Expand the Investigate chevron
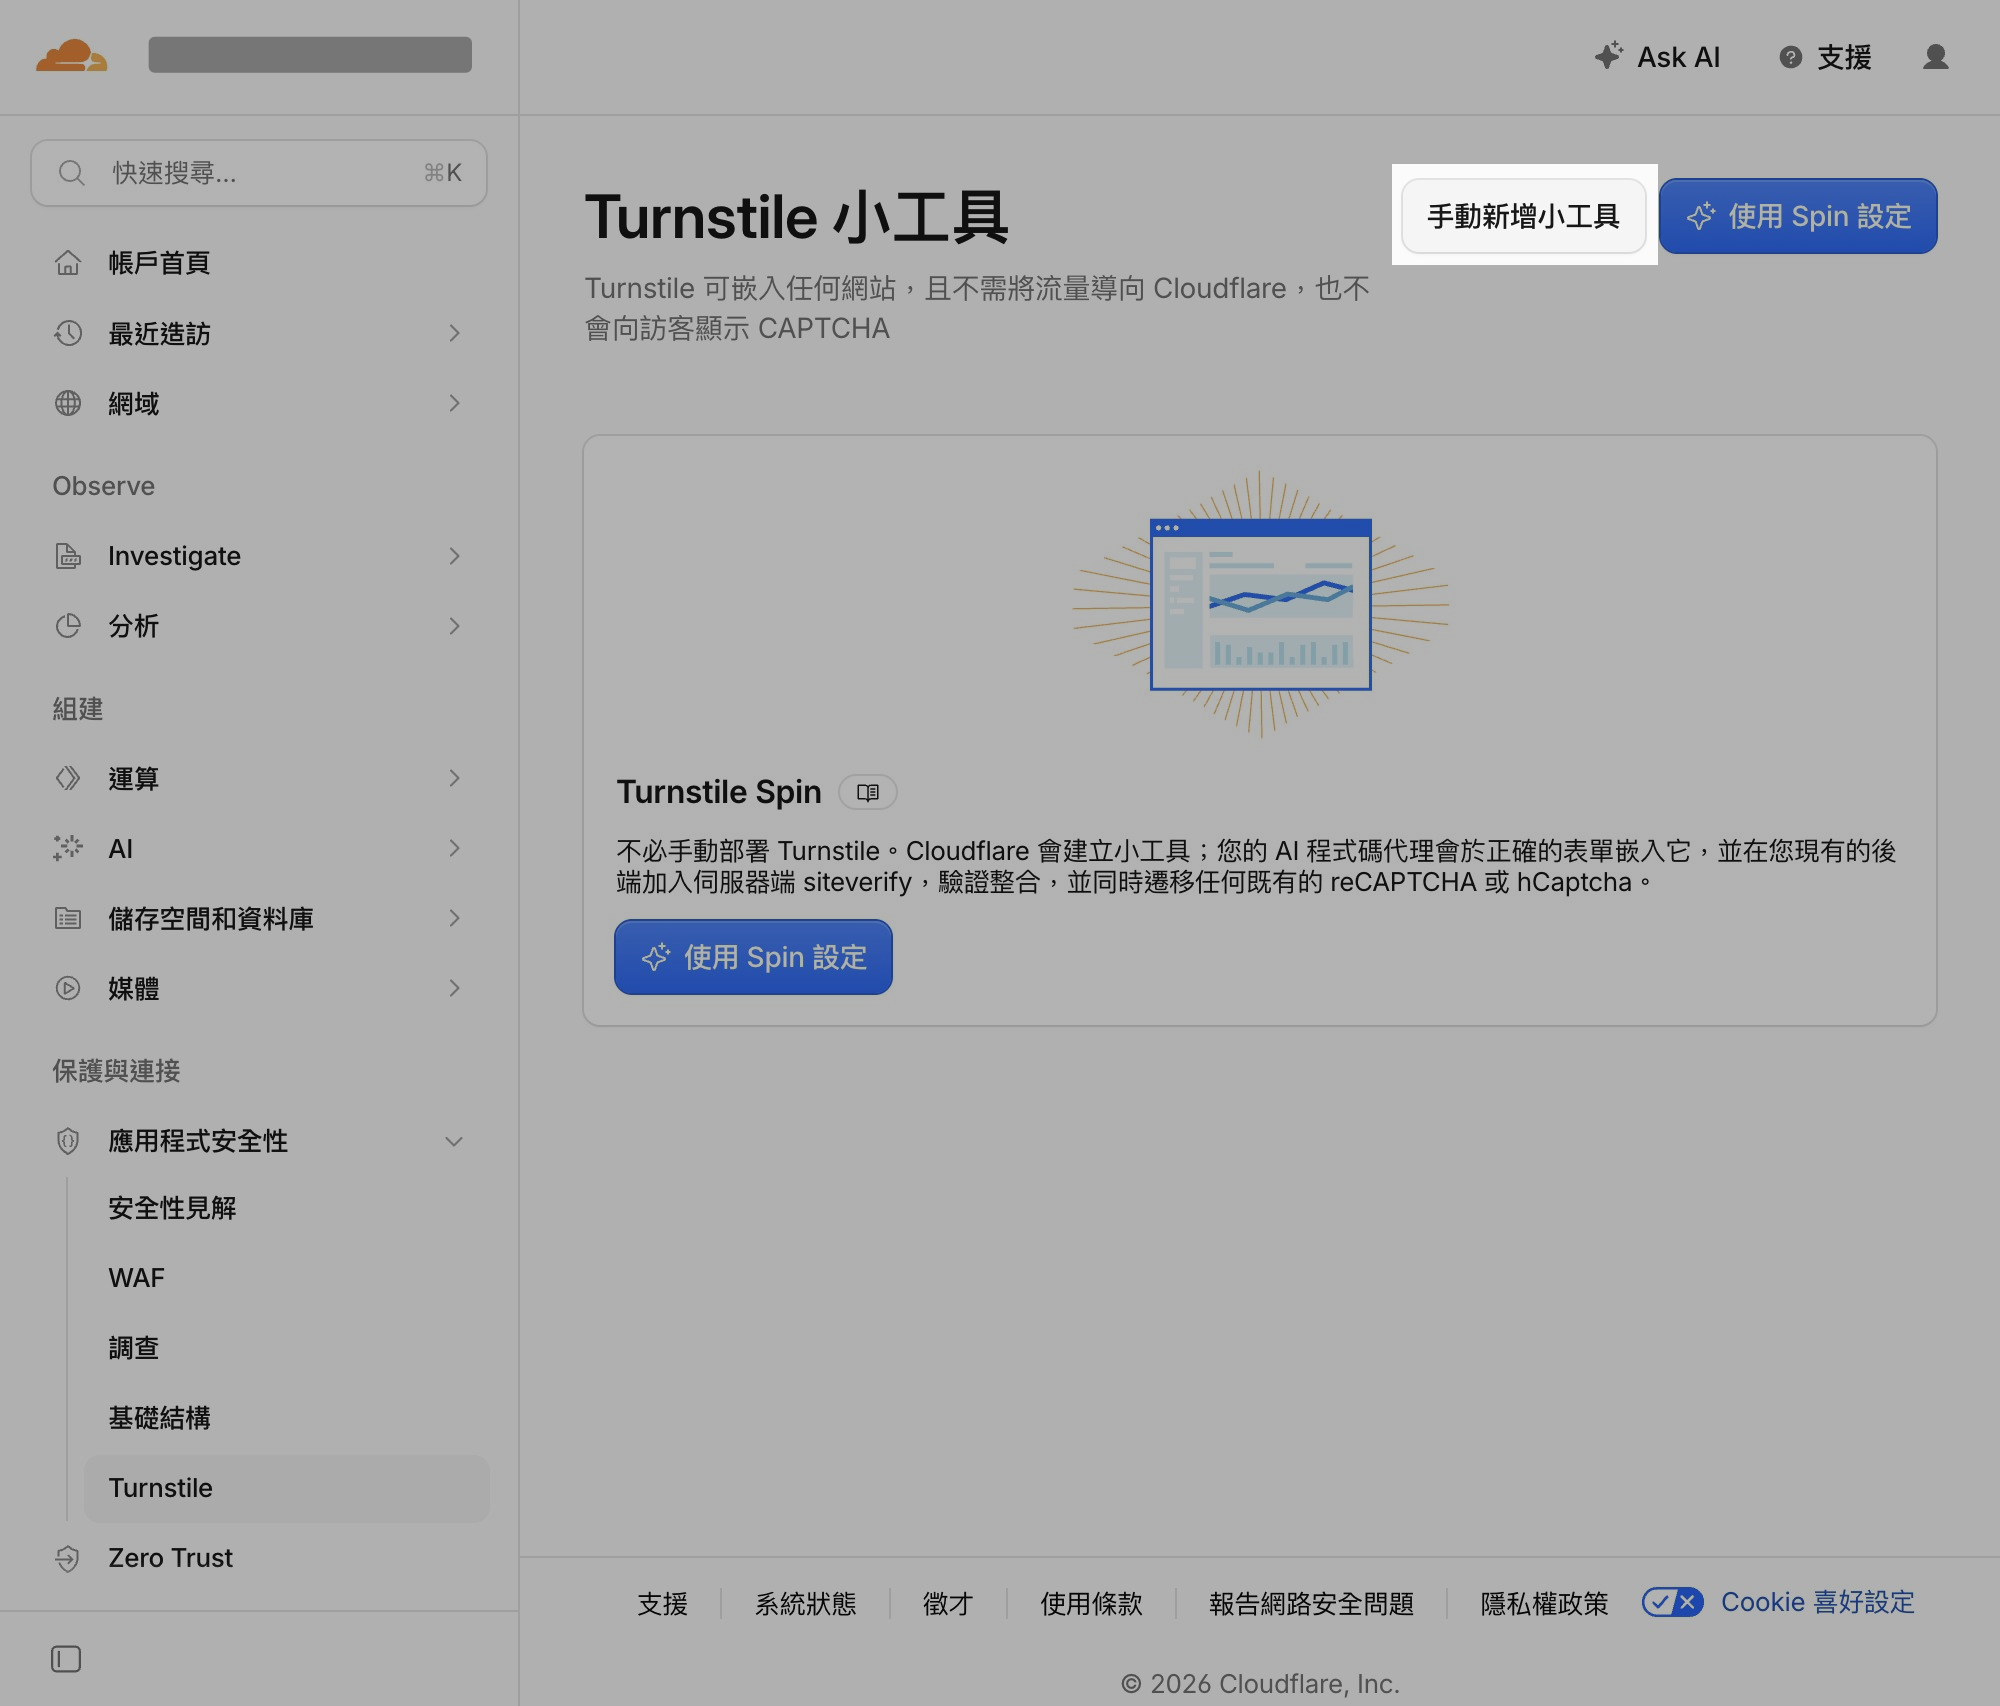 [454, 556]
